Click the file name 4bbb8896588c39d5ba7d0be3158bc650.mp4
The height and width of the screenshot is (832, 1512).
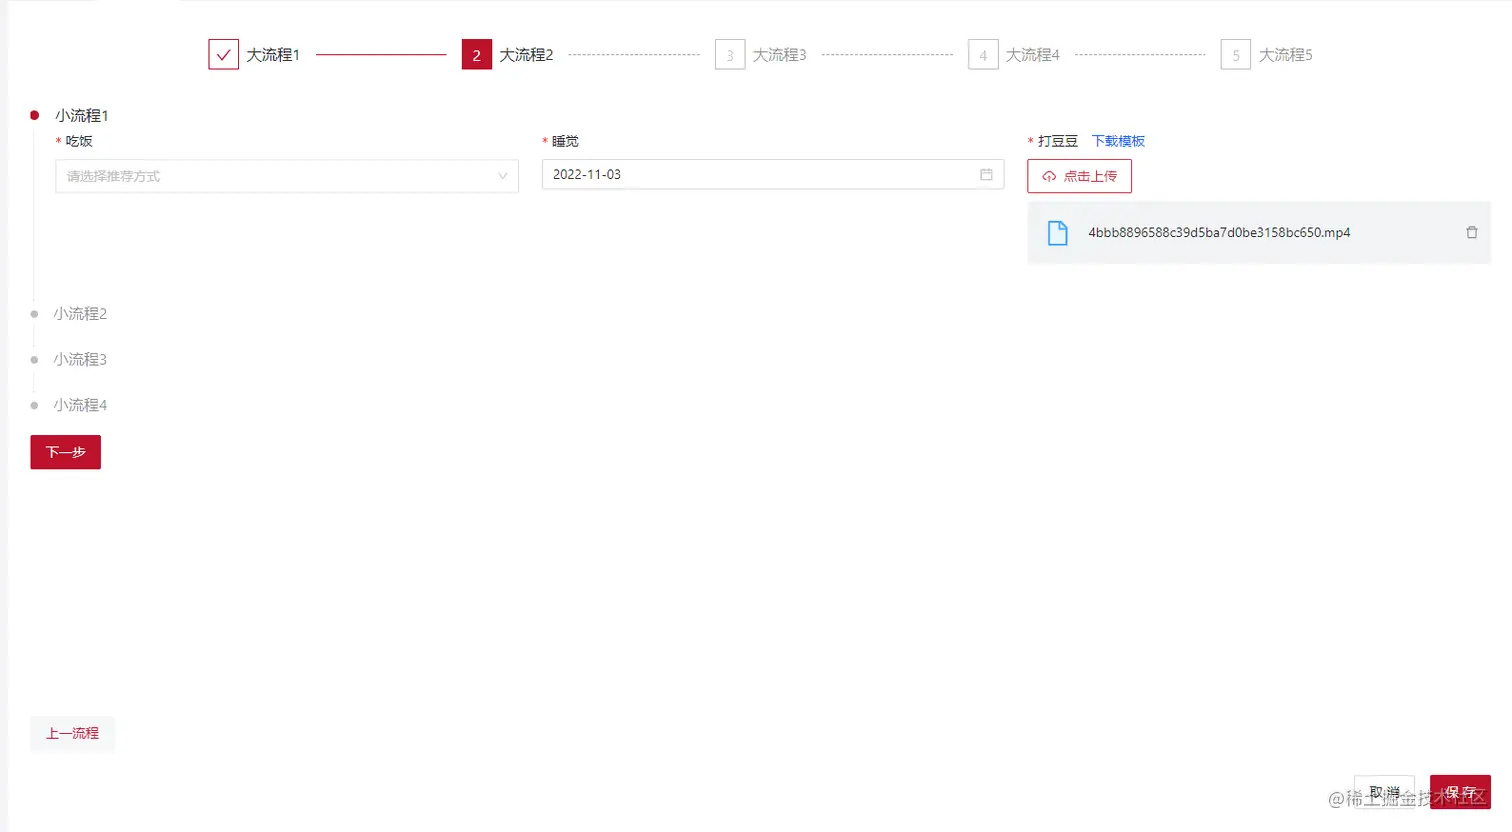pyautogui.click(x=1219, y=232)
